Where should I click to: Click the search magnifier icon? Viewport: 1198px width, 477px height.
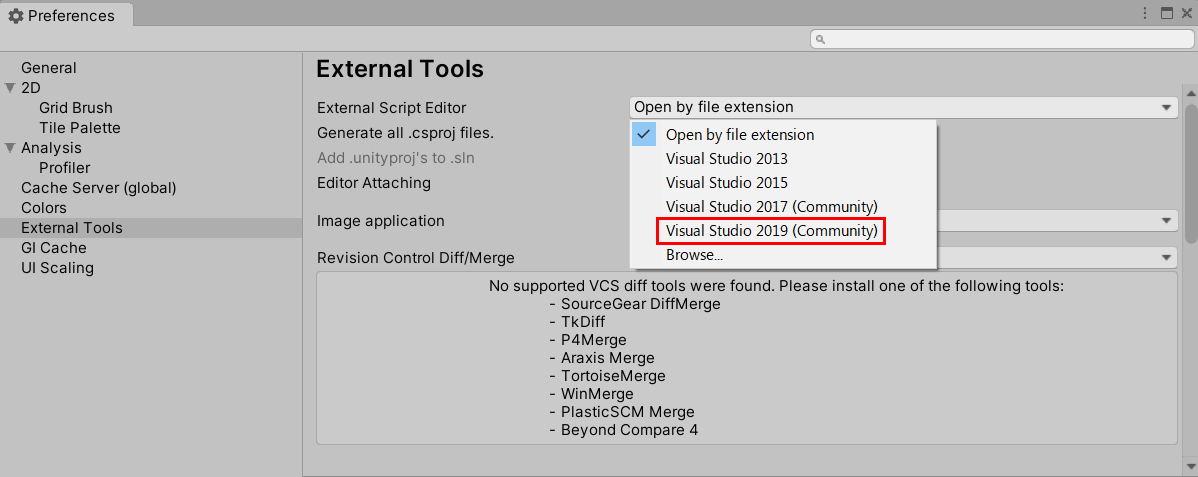point(821,39)
